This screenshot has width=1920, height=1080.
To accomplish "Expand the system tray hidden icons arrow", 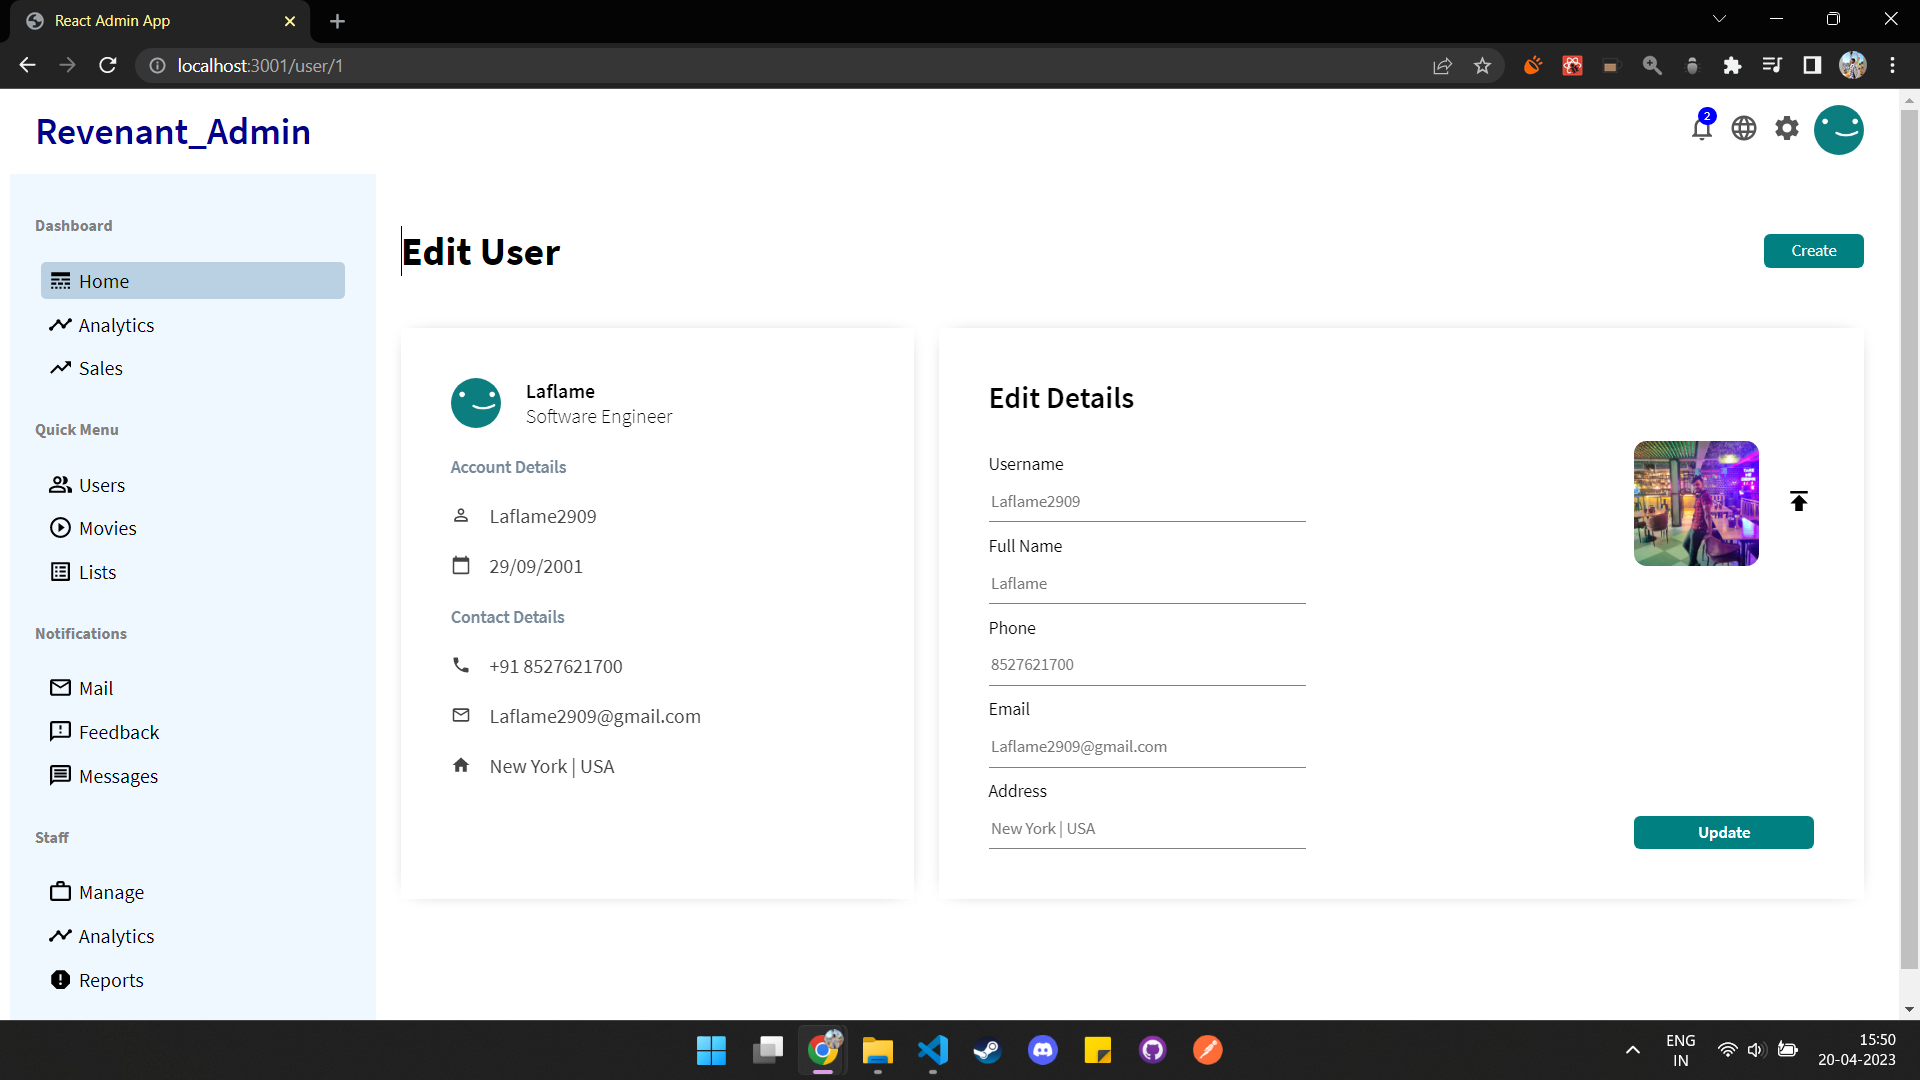I will [x=1632, y=1050].
